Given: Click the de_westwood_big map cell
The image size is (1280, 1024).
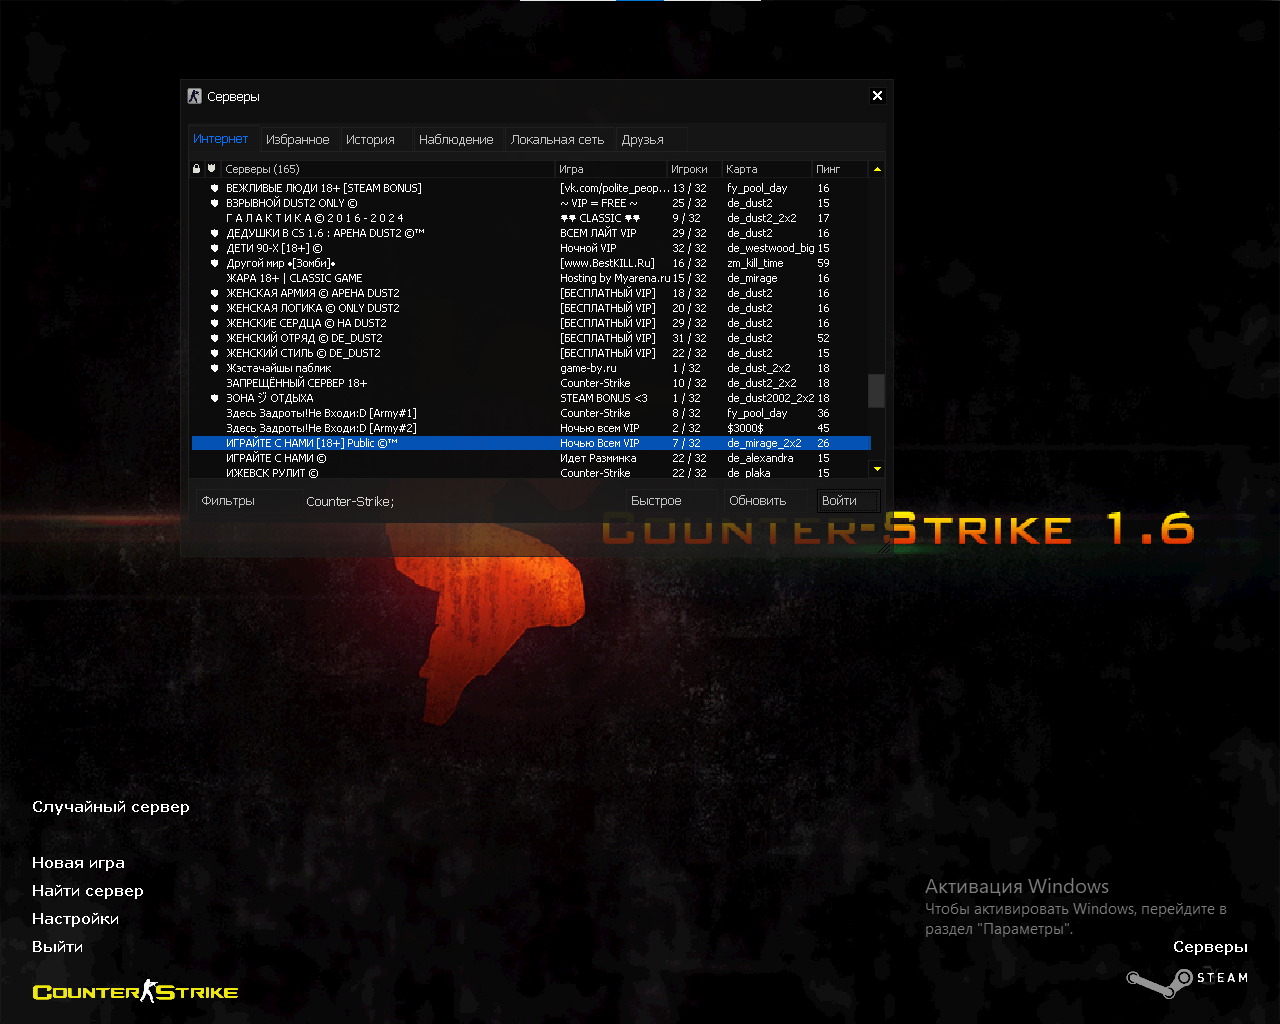Looking at the screenshot, I should [771, 248].
